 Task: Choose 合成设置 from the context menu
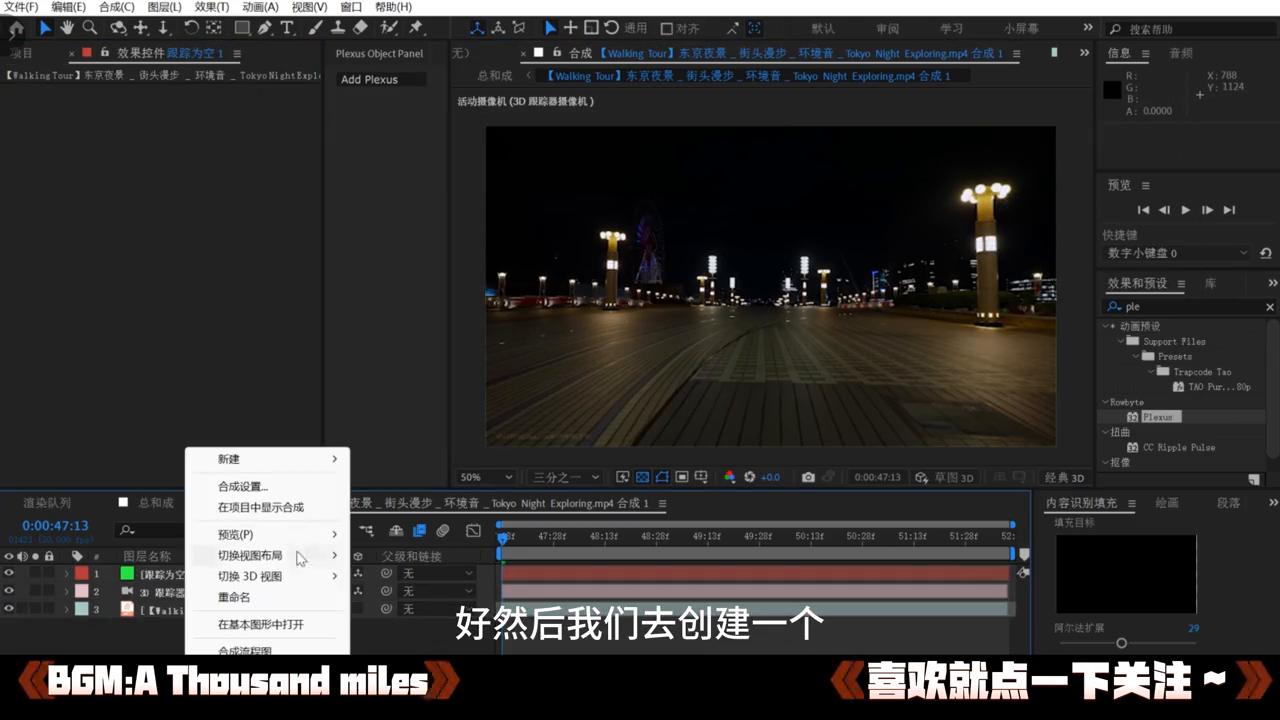pos(242,486)
